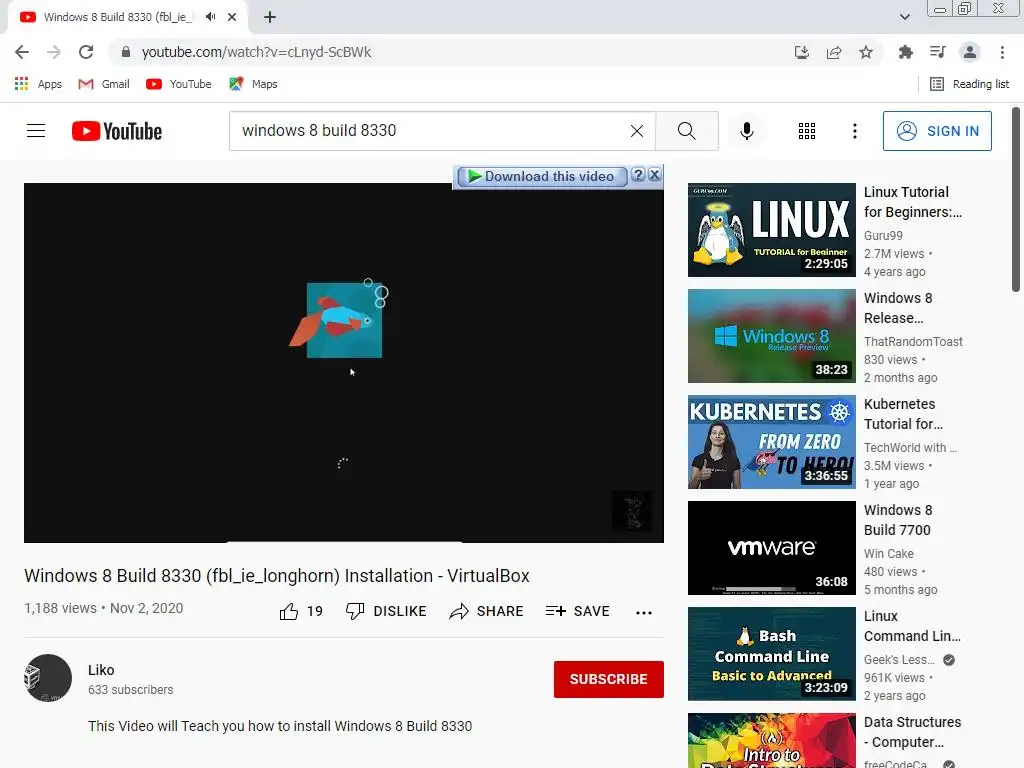The width and height of the screenshot is (1024, 768).
Task: Open the Apps bookmark
Action: 38,84
